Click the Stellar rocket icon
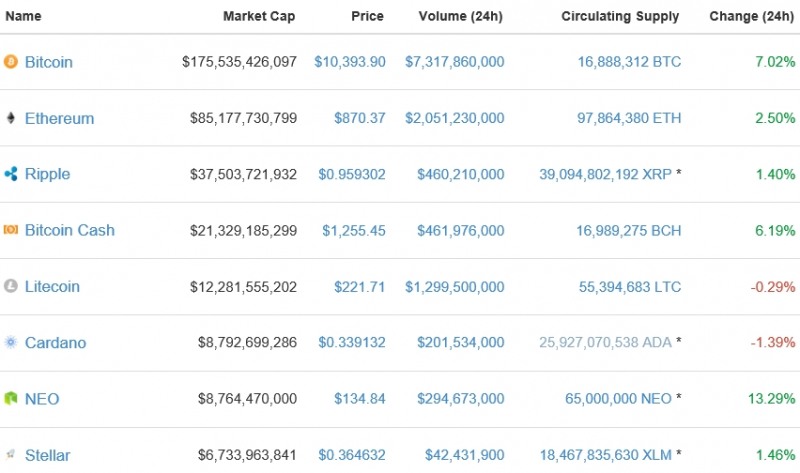This screenshot has width=800, height=473. (x=11, y=455)
